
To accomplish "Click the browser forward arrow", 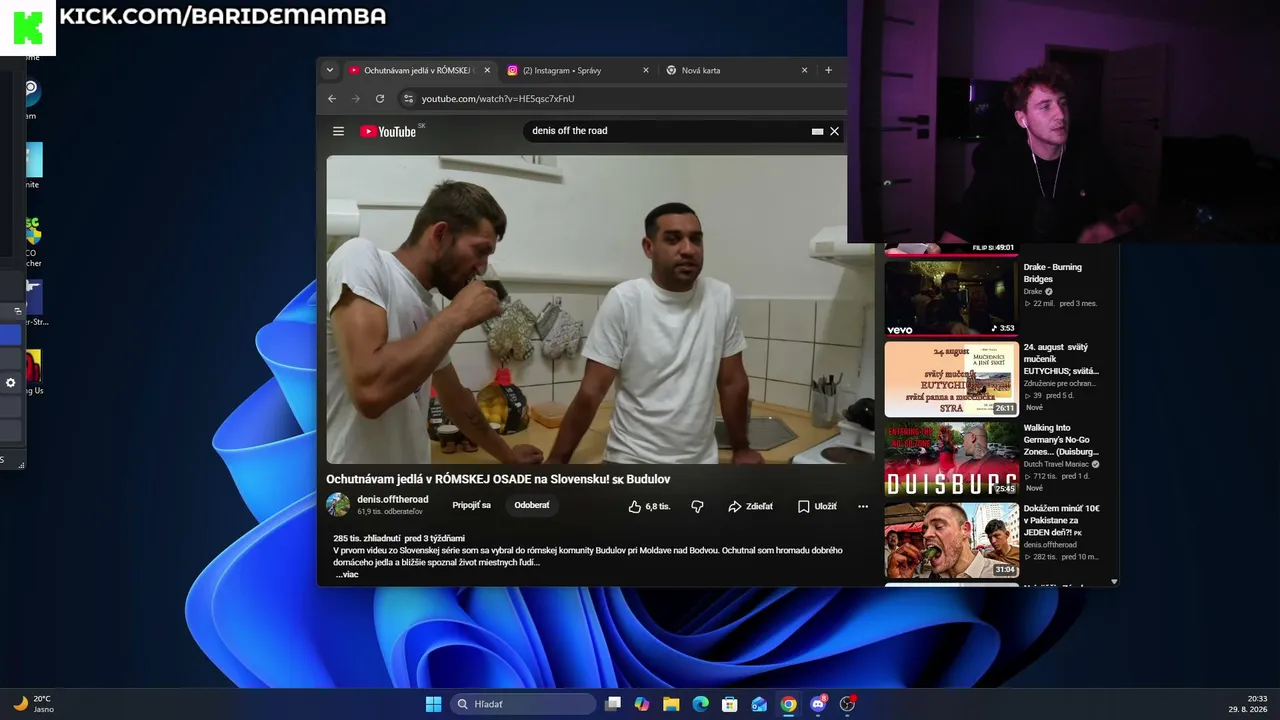I will pos(355,99).
